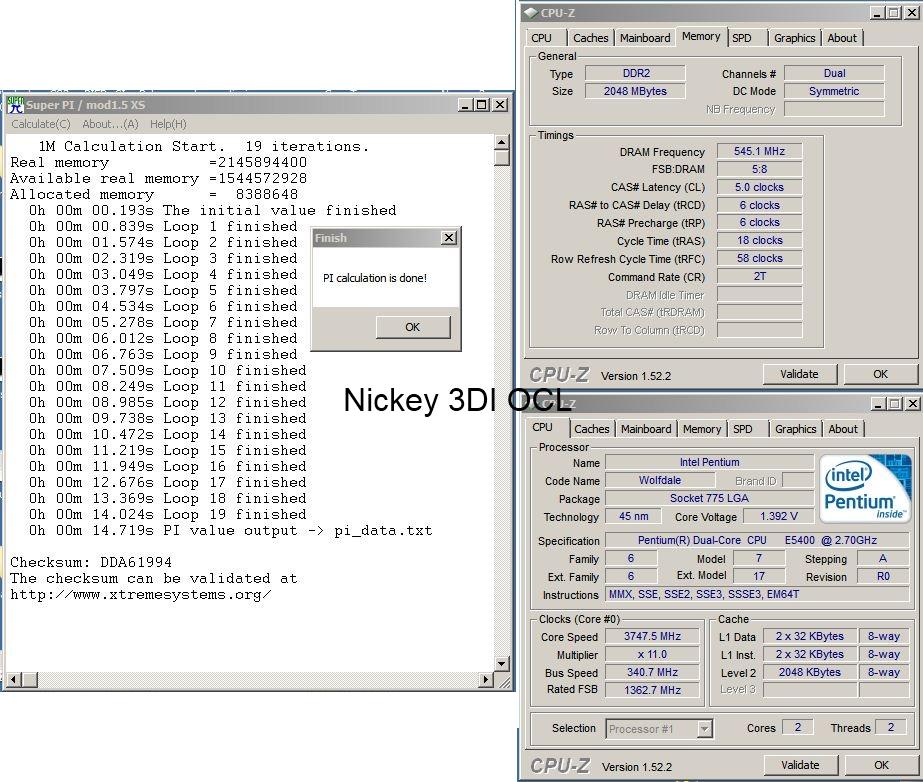The height and width of the screenshot is (782, 923).
Task: Open Mainboard tab in lower CPU-Z window
Action: [646, 429]
